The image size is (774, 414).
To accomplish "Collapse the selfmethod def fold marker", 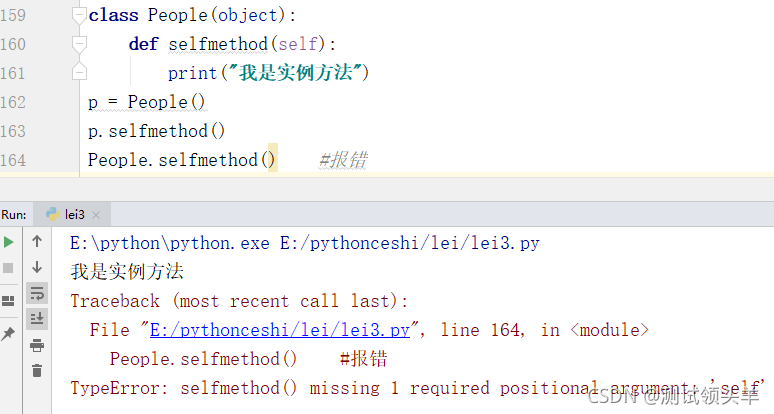I will tap(80, 45).
